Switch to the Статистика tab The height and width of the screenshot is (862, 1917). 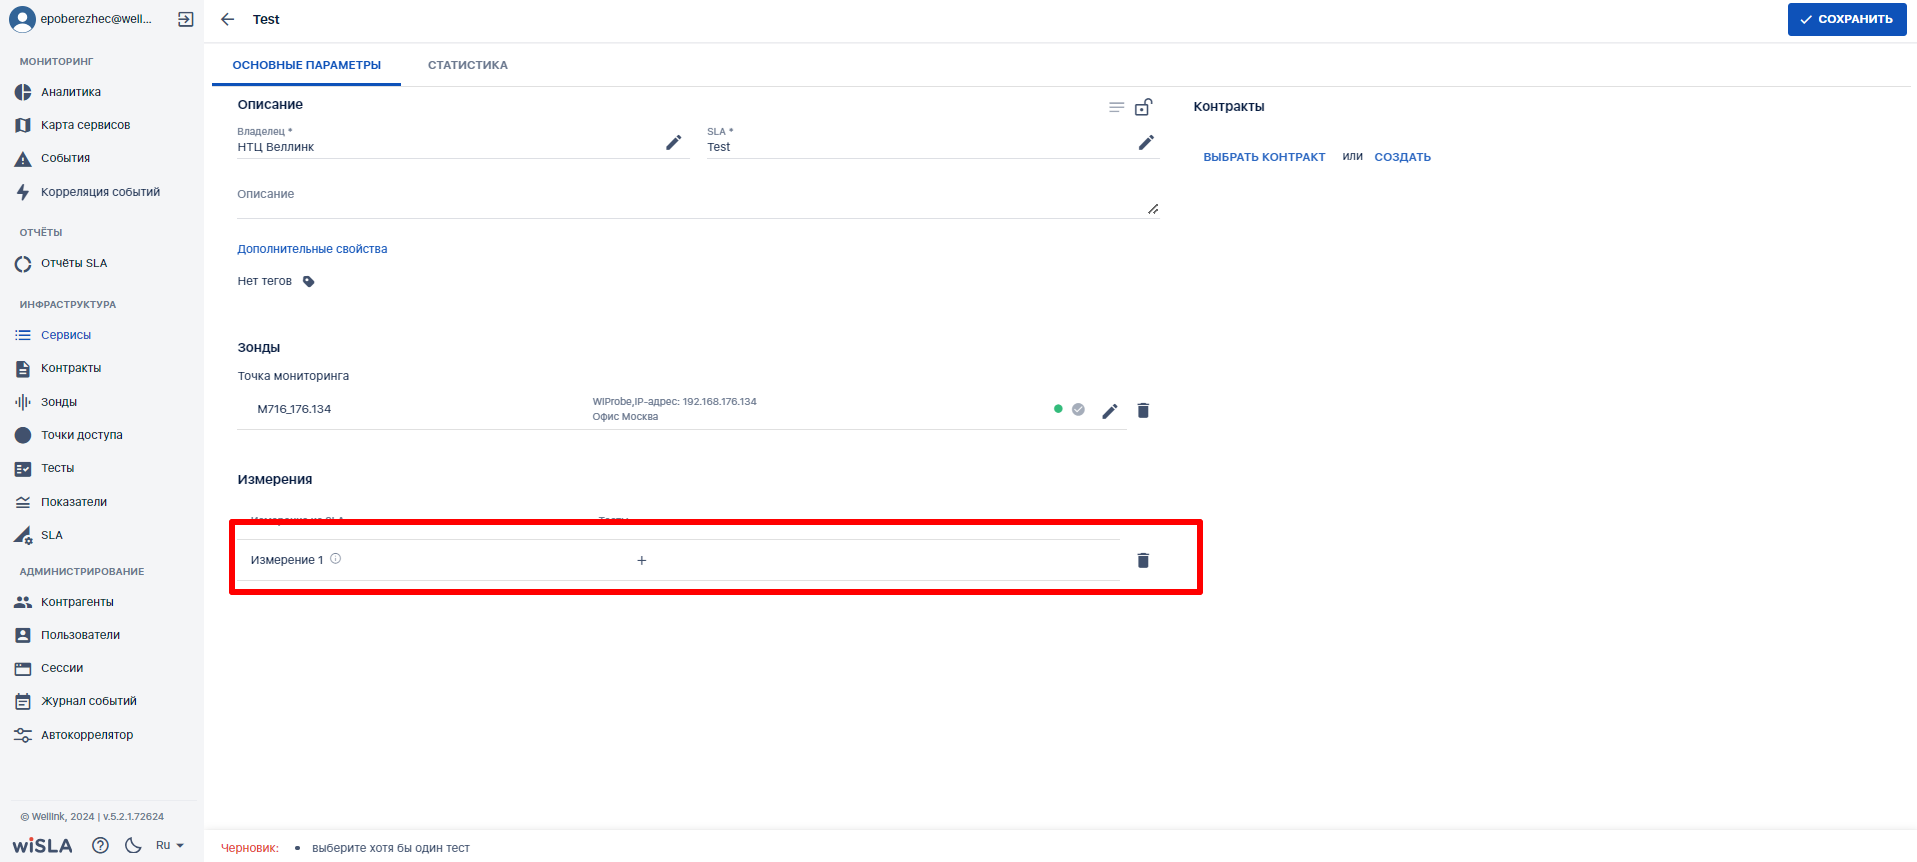[x=467, y=65]
